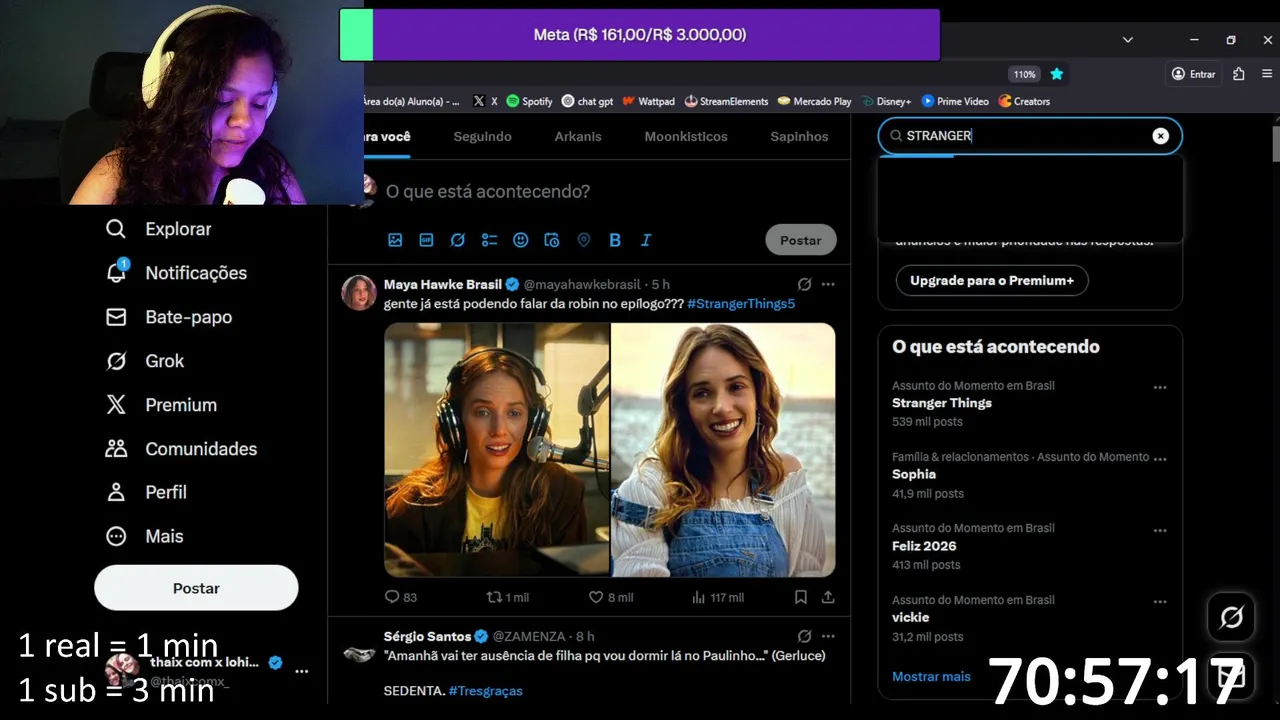Open more options for Stranger Things trend
1280x720 pixels.
(x=1160, y=387)
